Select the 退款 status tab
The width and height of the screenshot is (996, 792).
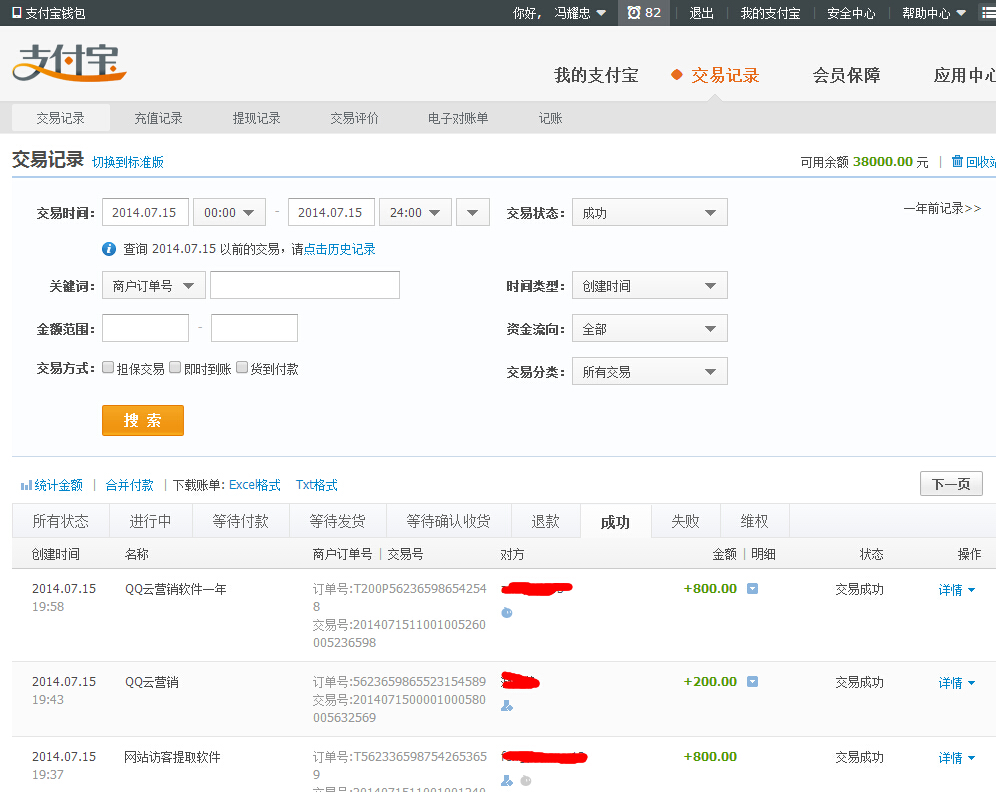546,521
